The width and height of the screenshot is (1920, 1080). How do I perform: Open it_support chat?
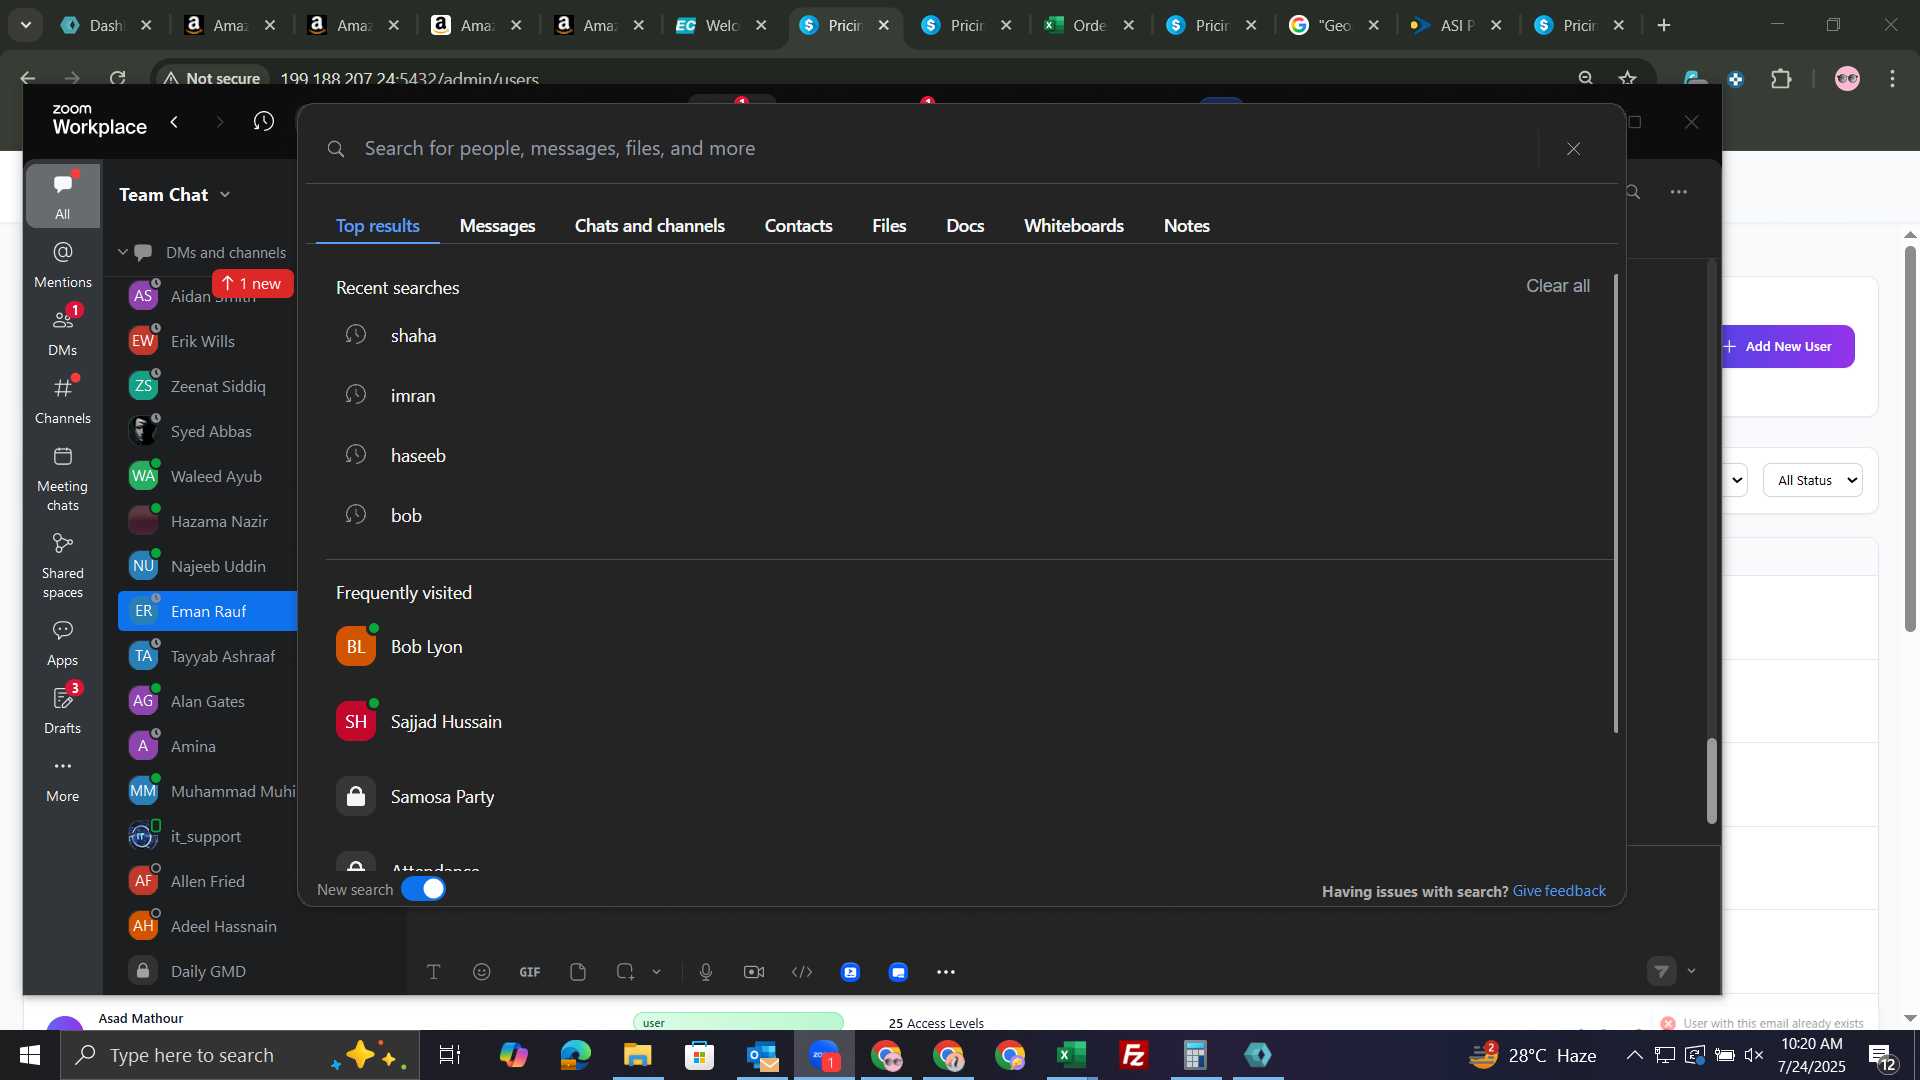[x=208, y=836]
